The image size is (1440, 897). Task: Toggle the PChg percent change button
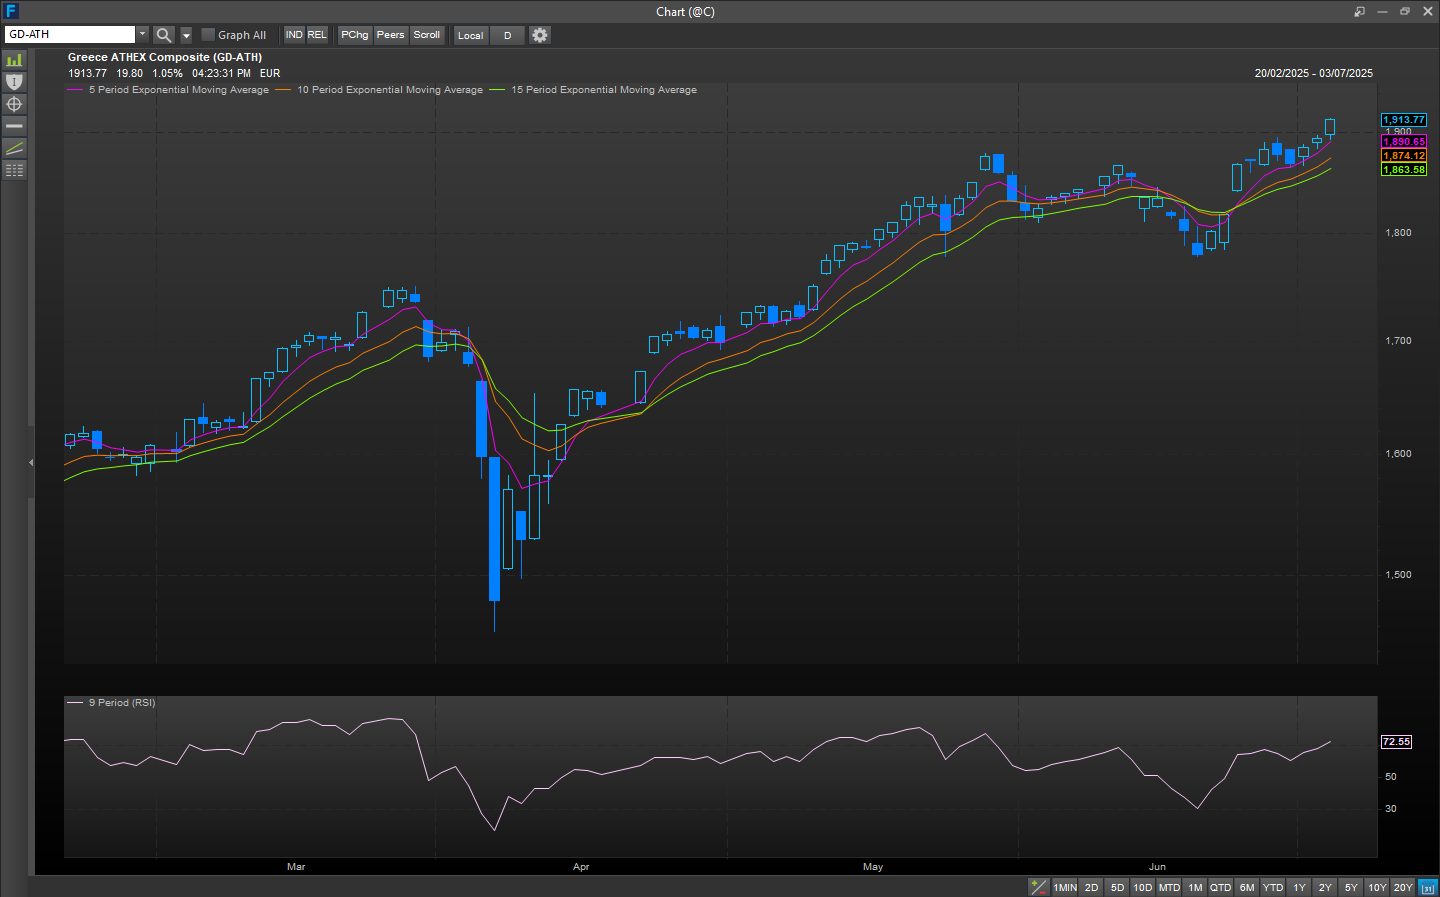pos(354,35)
